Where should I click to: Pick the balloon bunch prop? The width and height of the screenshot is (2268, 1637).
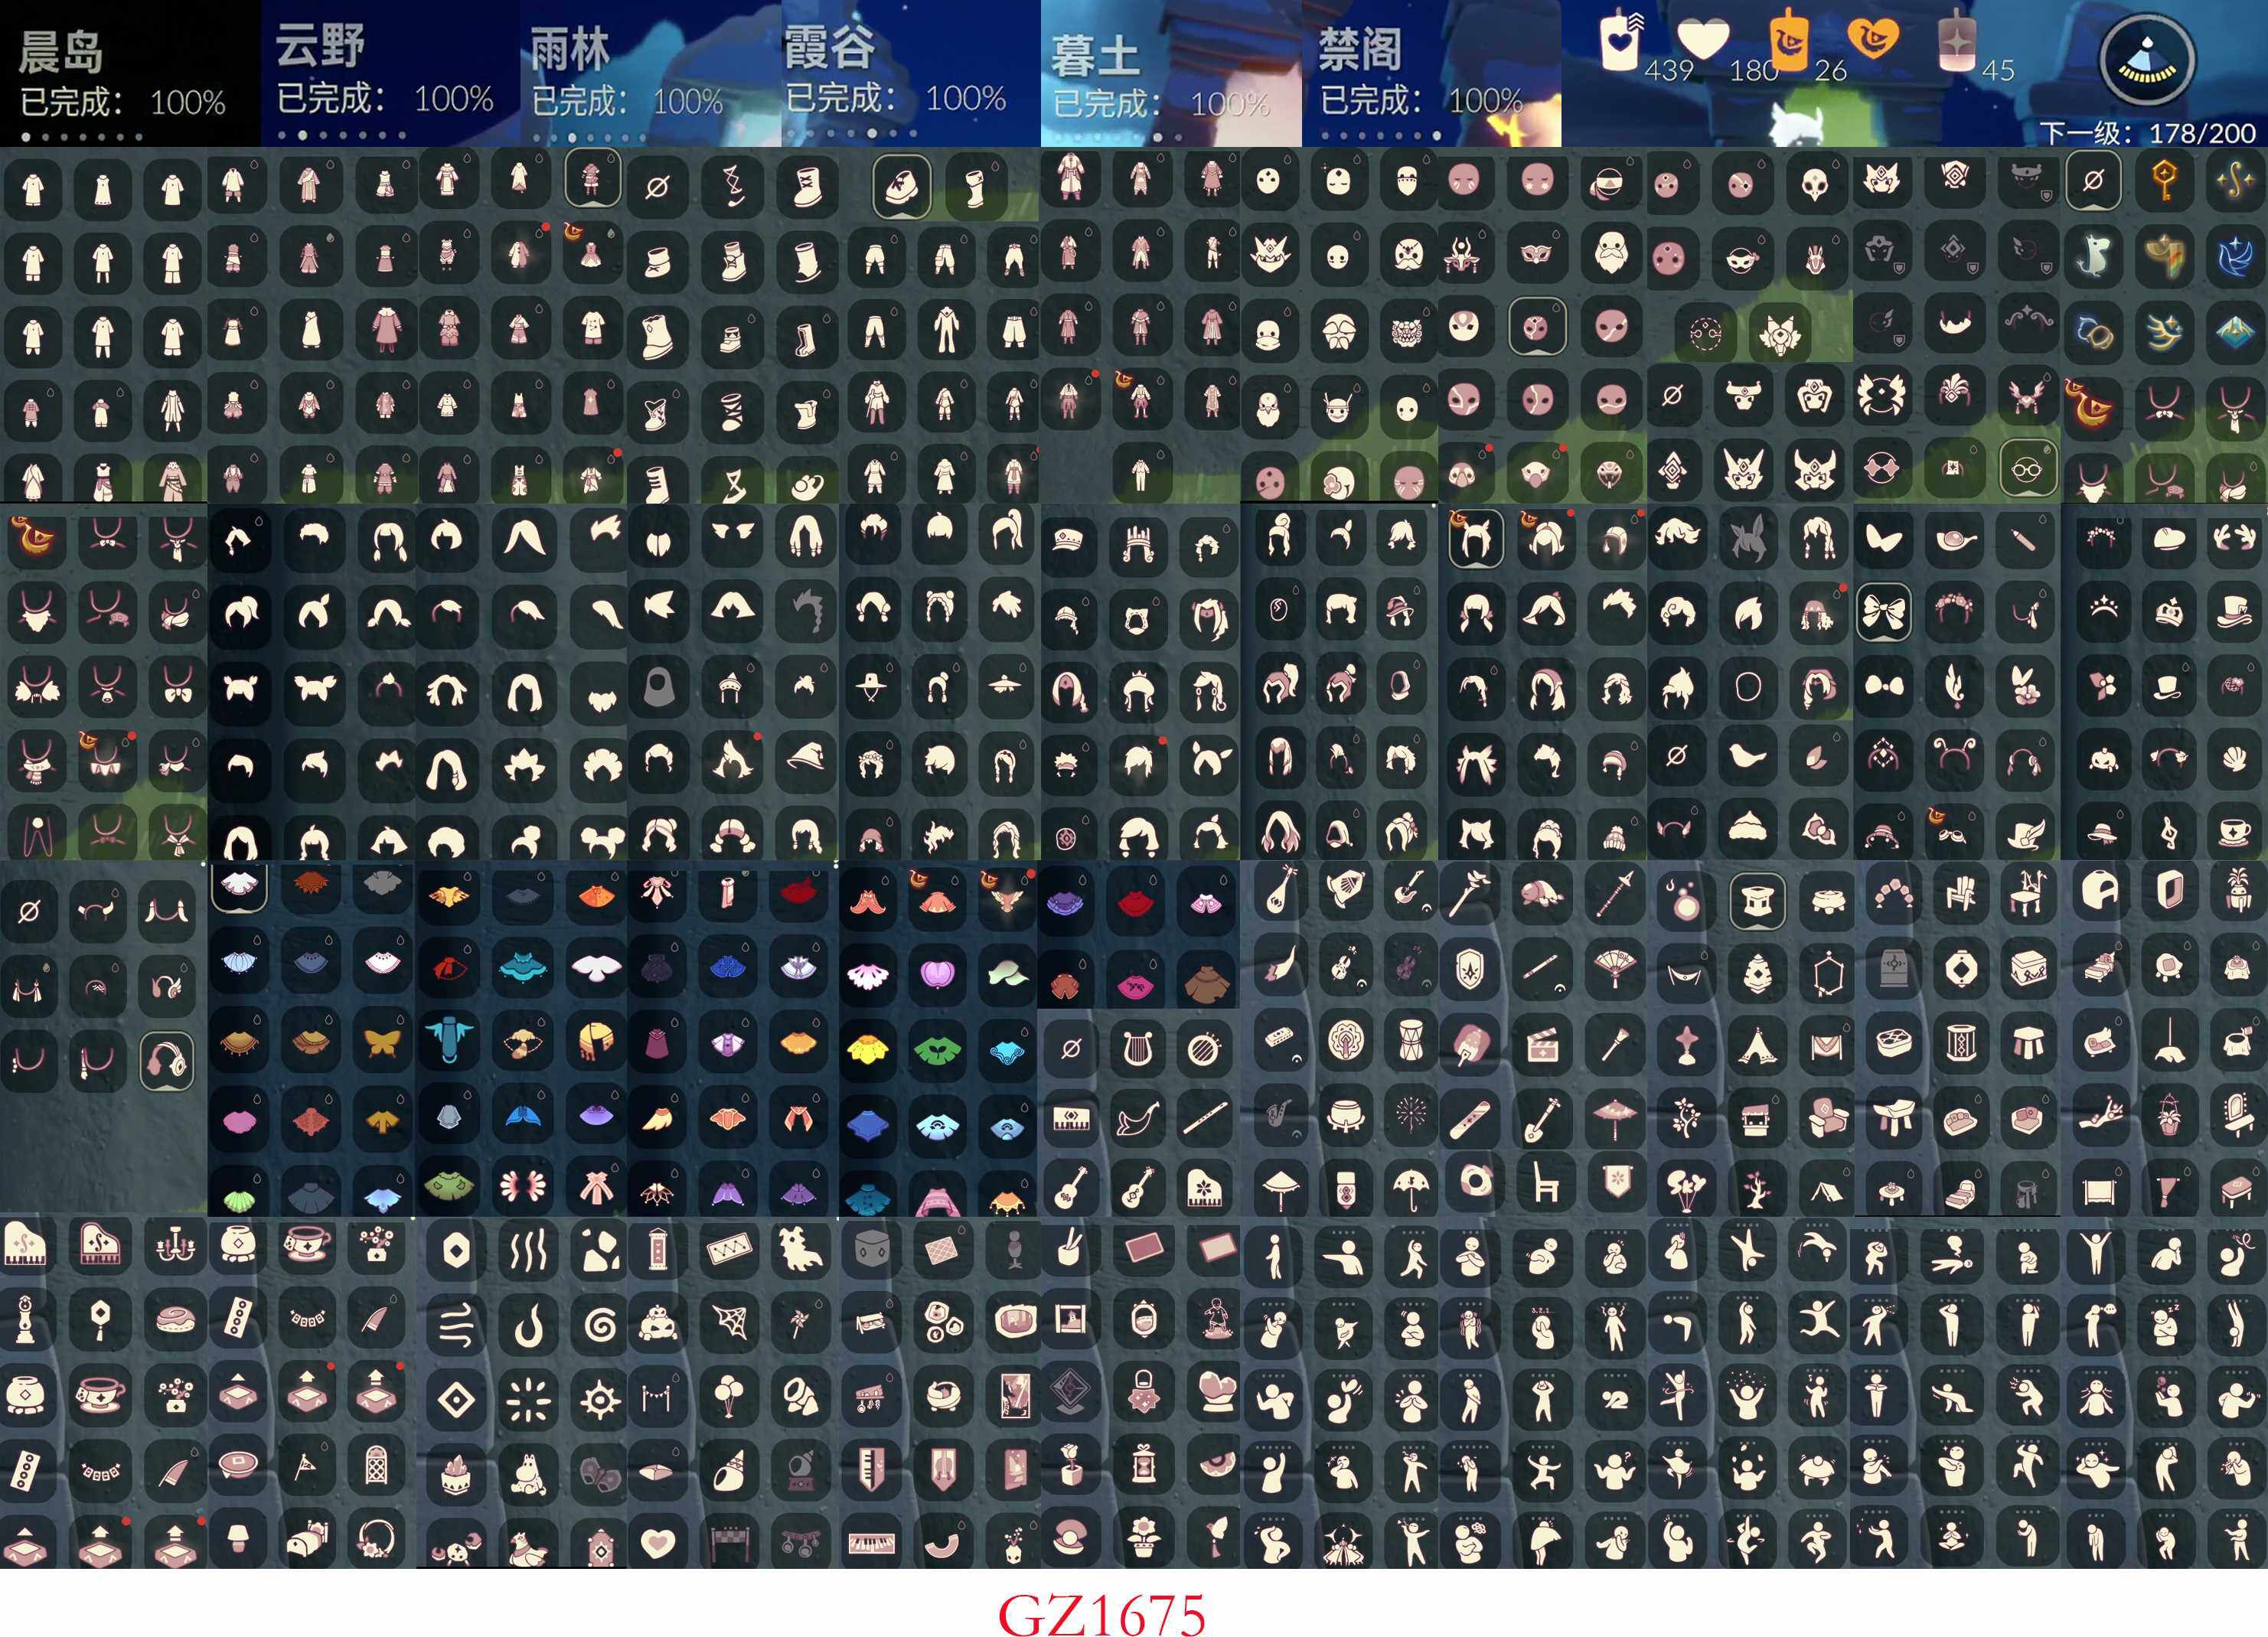coord(729,1397)
